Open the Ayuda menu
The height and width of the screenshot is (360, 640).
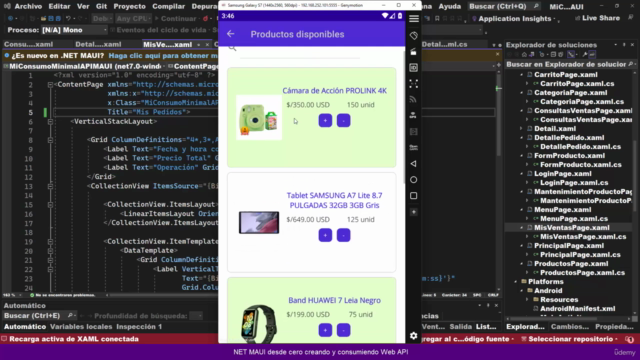pyautogui.click(x=450, y=7)
